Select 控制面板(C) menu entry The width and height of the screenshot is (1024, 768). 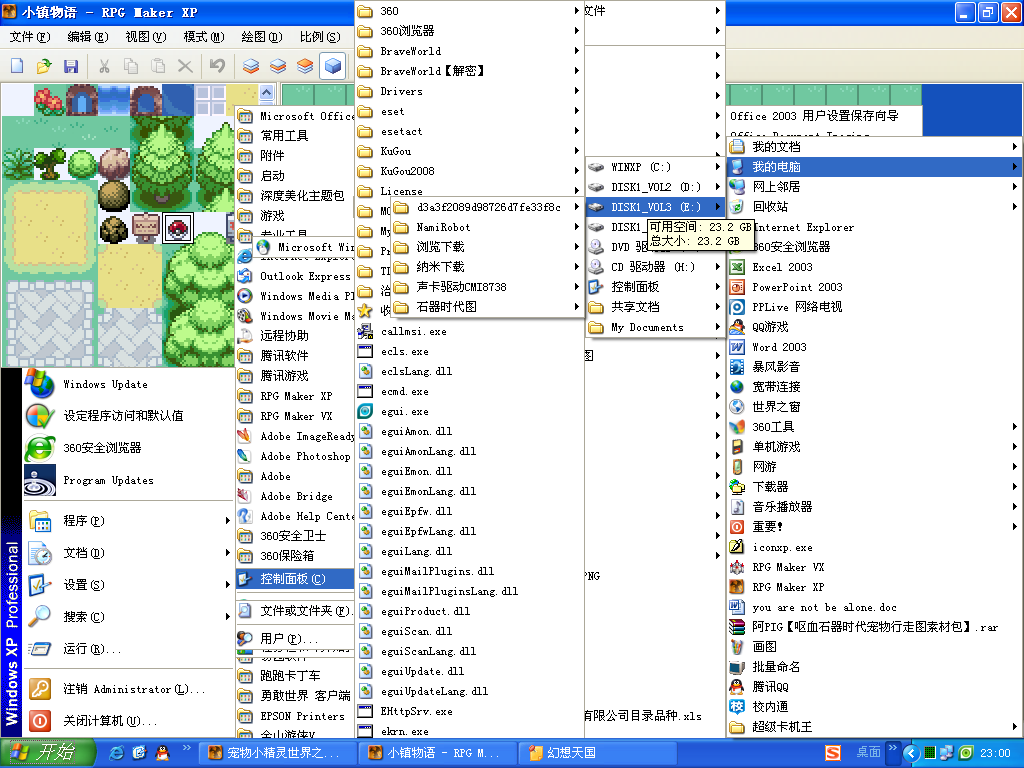click(295, 579)
